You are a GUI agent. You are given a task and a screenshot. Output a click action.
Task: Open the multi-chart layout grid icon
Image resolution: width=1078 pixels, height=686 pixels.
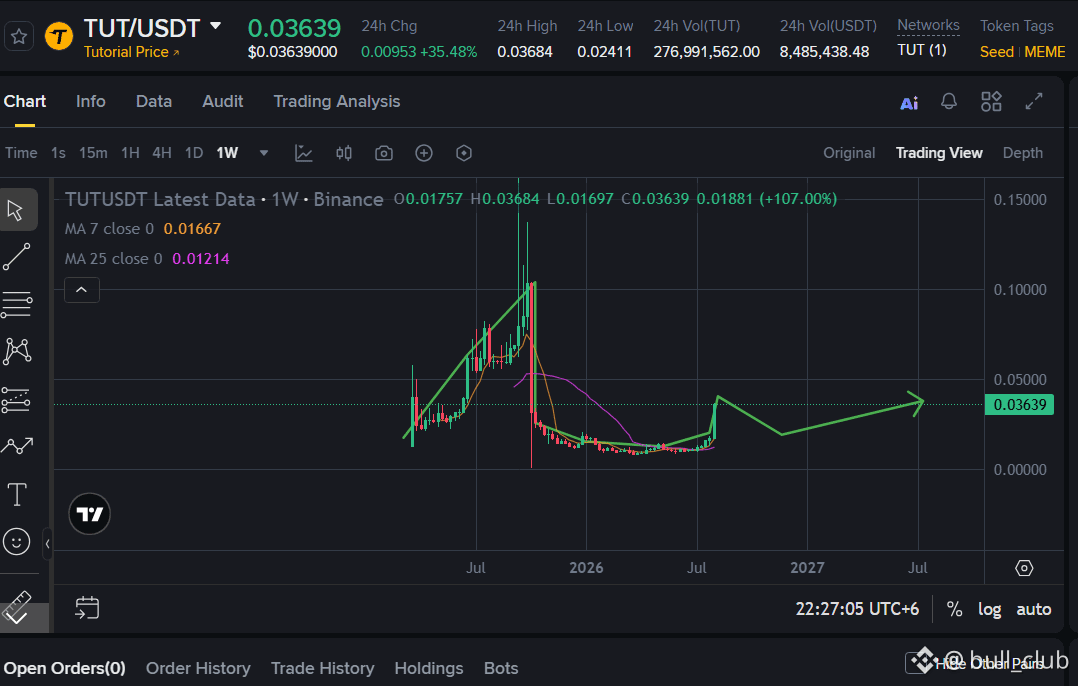(991, 102)
